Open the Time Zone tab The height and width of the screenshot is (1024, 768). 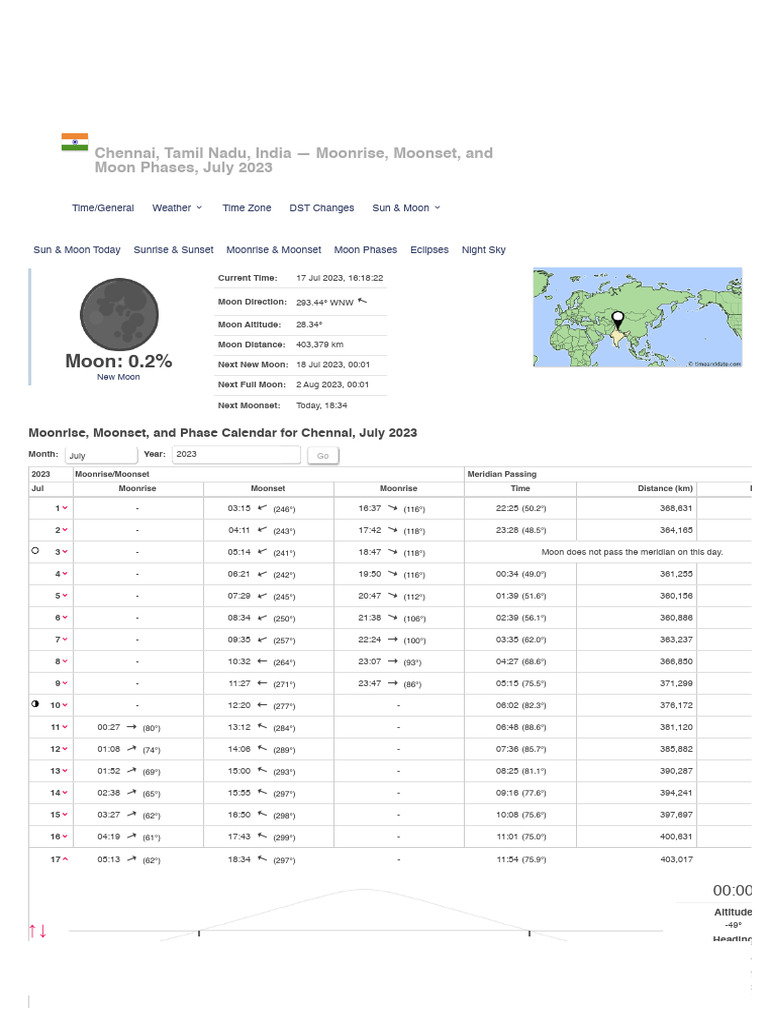click(247, 208)
